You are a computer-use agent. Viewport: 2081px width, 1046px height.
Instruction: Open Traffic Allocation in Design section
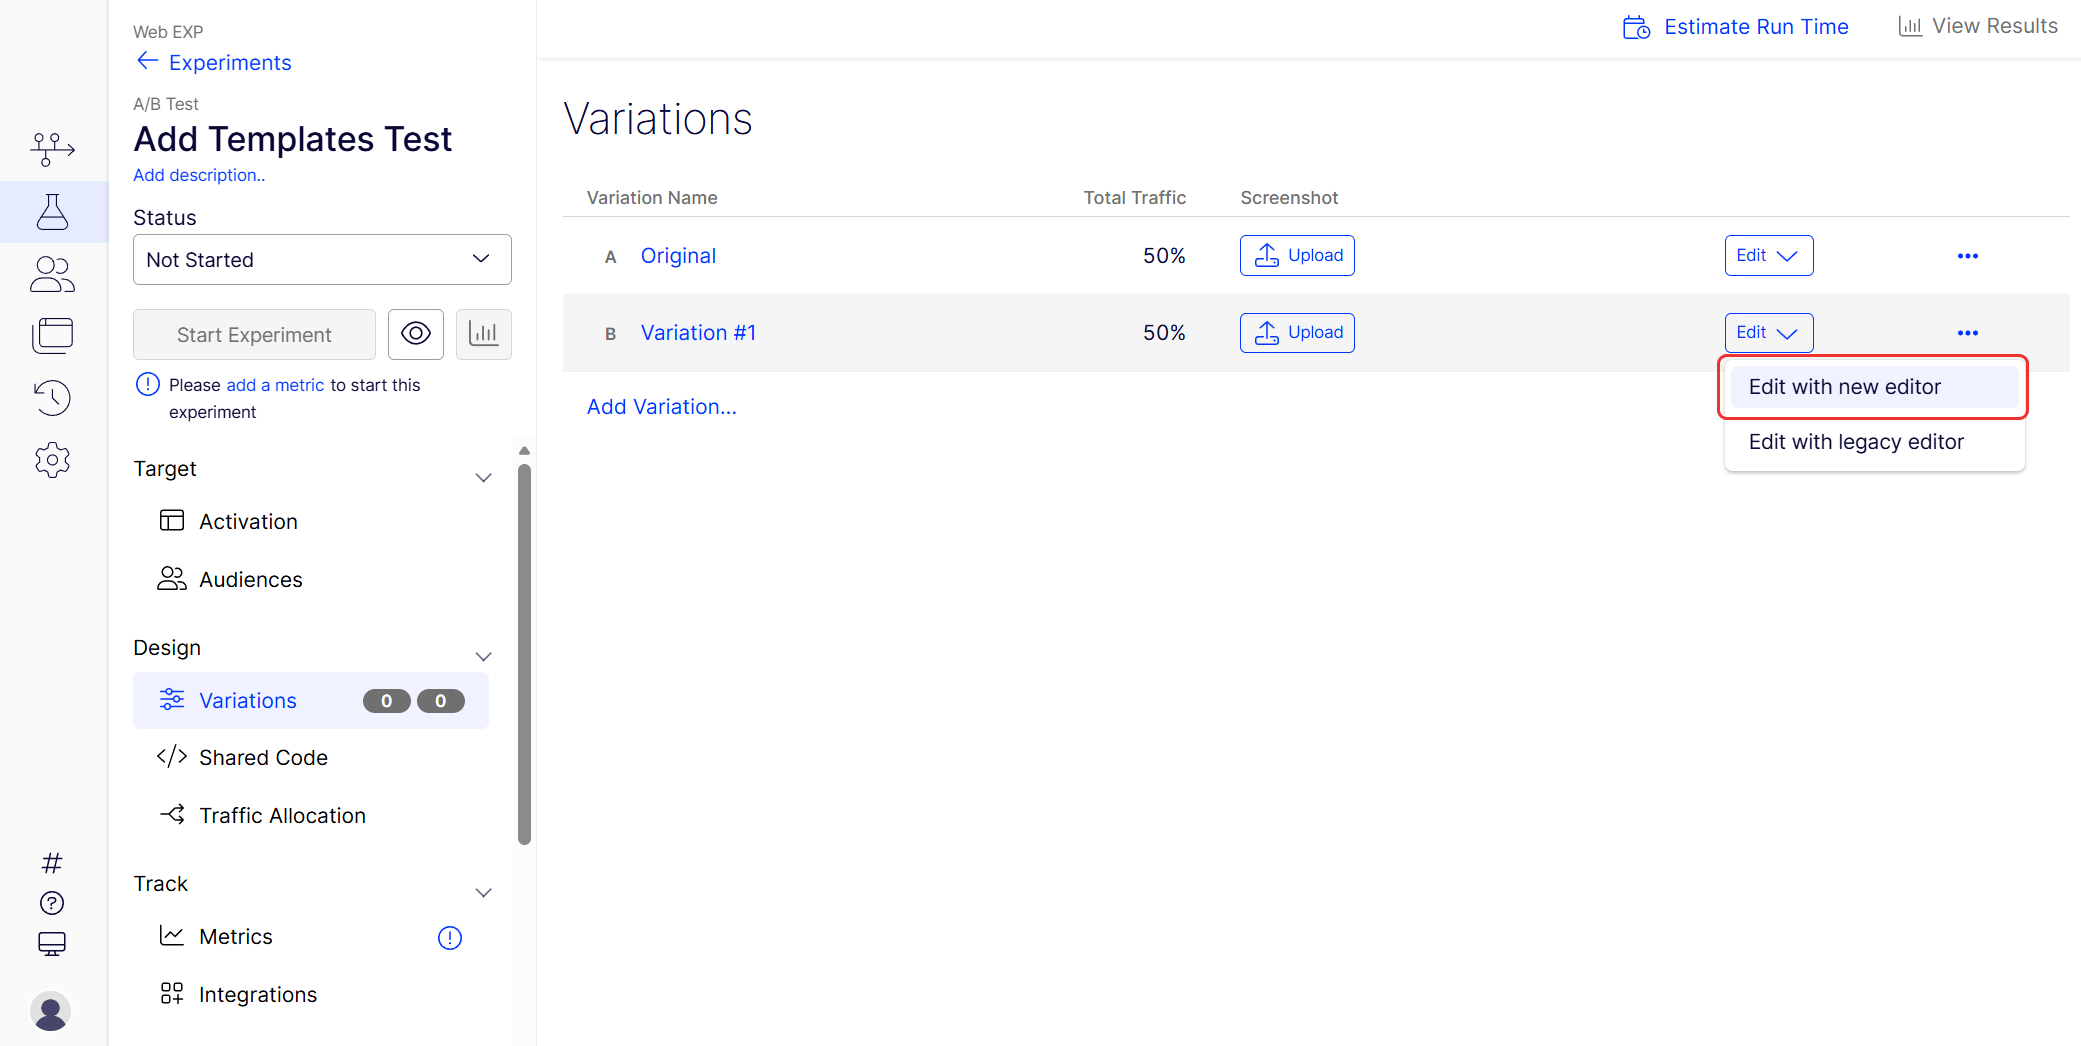282,816
